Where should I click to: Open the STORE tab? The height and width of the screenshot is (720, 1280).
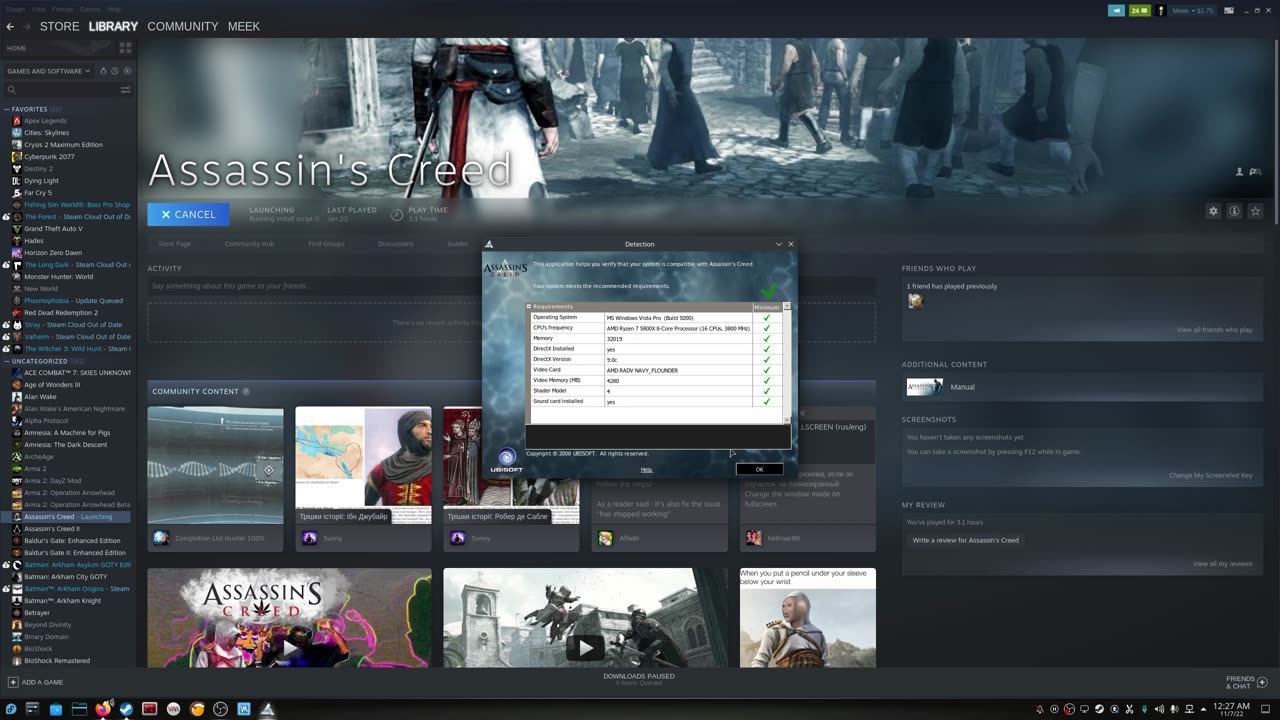pos(59,27)
